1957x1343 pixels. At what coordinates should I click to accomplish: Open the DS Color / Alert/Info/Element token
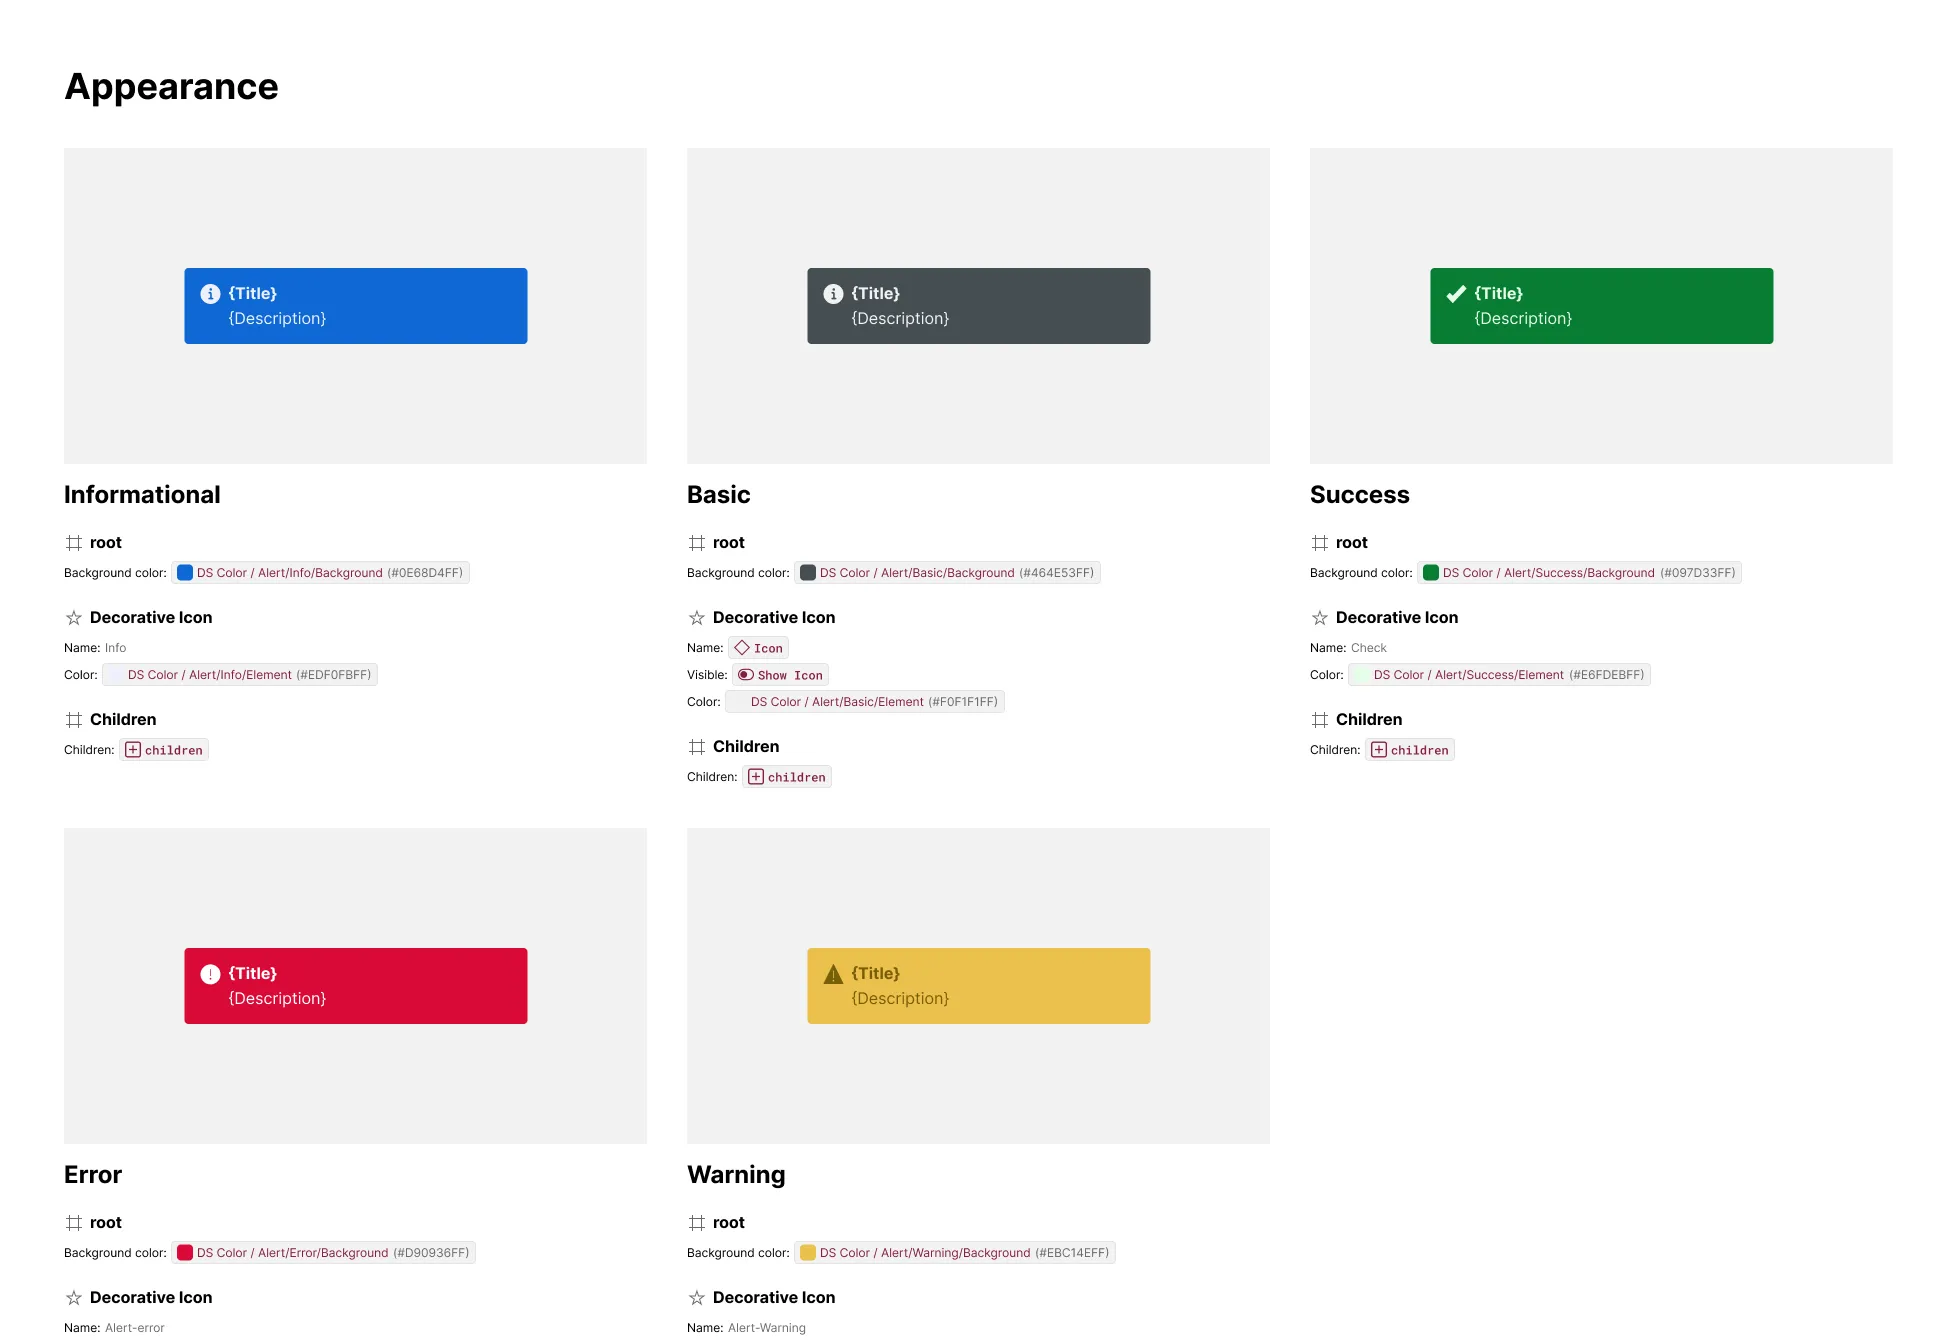[x=240, y=675]
